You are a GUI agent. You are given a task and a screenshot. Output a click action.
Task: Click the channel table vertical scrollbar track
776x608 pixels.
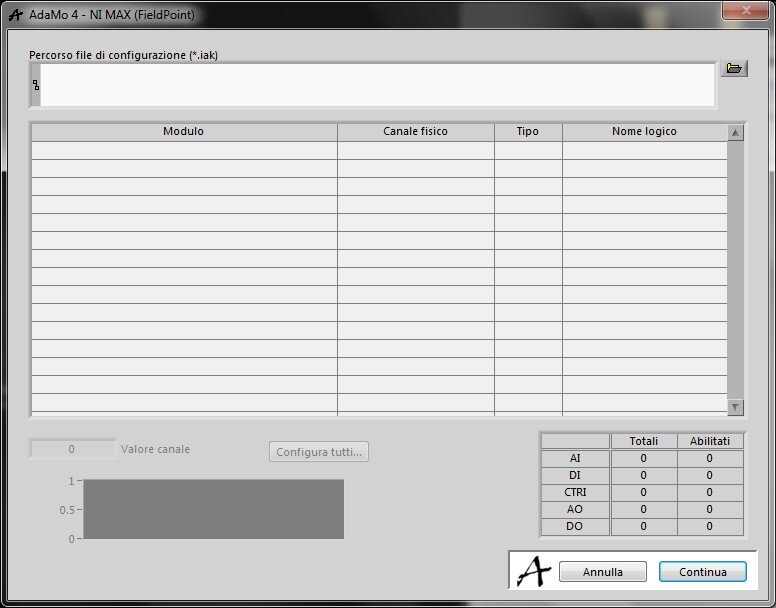point(736,270)
